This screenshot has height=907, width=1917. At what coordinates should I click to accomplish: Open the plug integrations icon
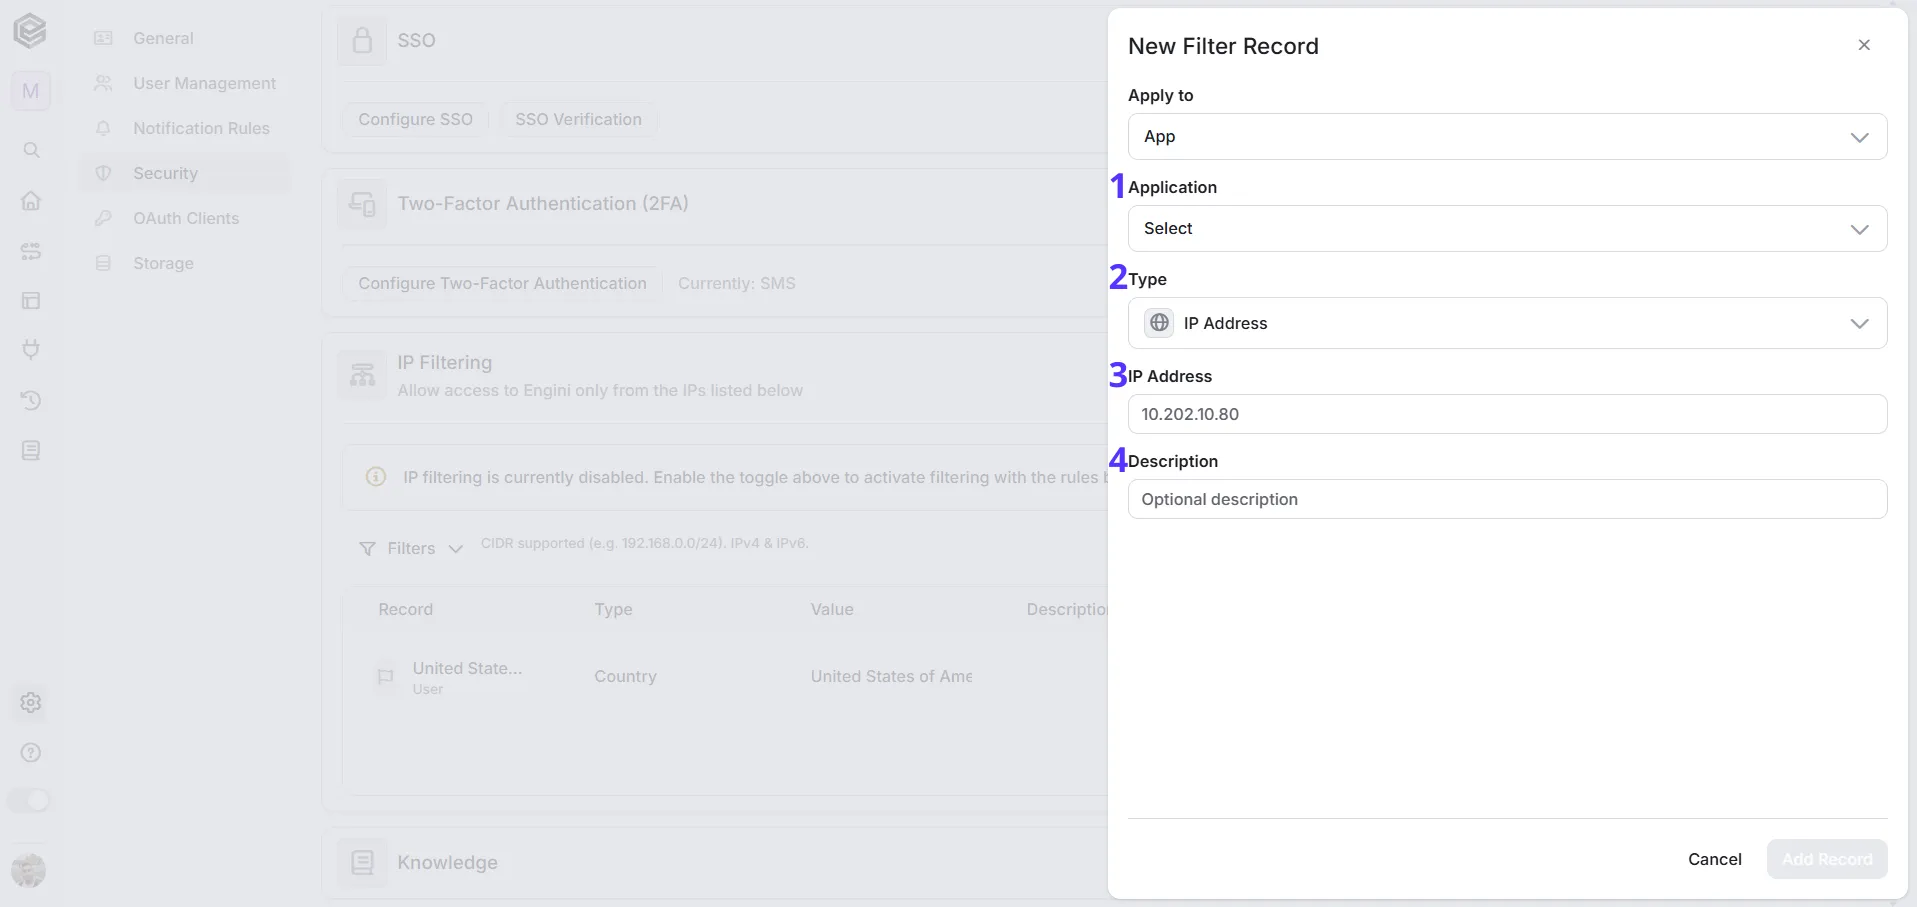tap(31, 350)
